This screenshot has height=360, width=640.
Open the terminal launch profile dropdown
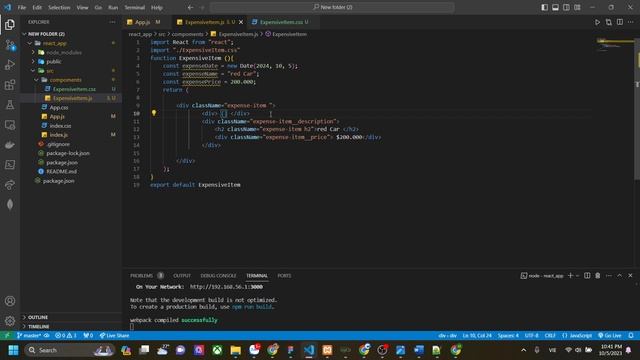point(578,276)
